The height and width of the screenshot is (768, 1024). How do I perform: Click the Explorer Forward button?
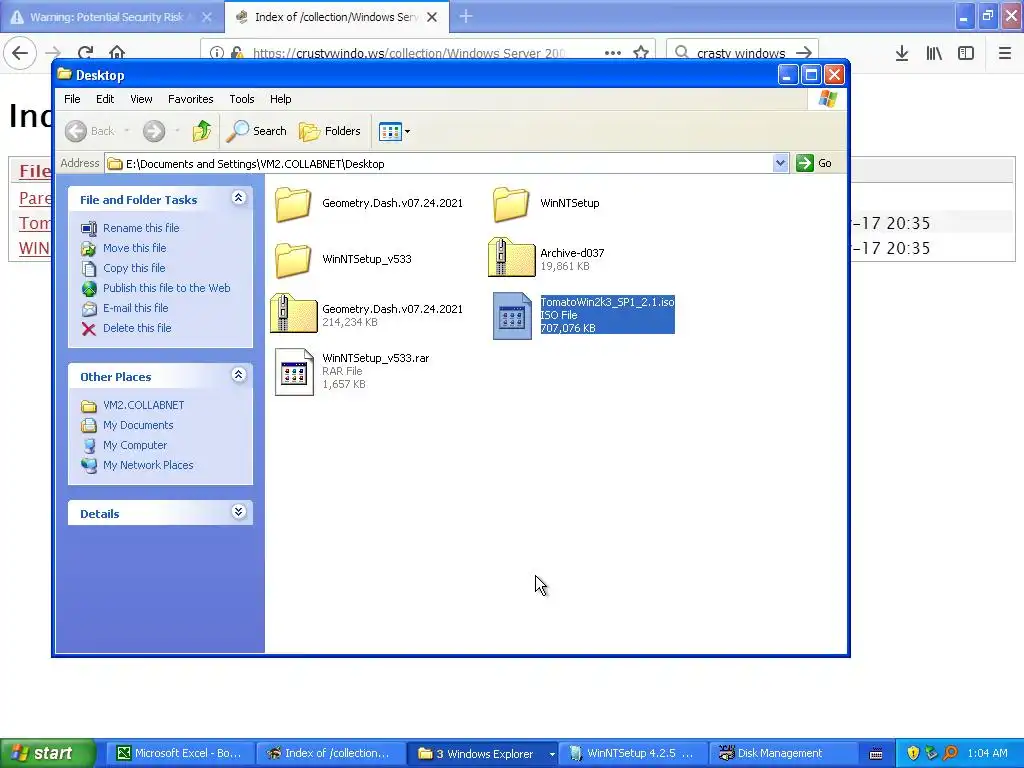pyautogui.click(x=154, y=131)
